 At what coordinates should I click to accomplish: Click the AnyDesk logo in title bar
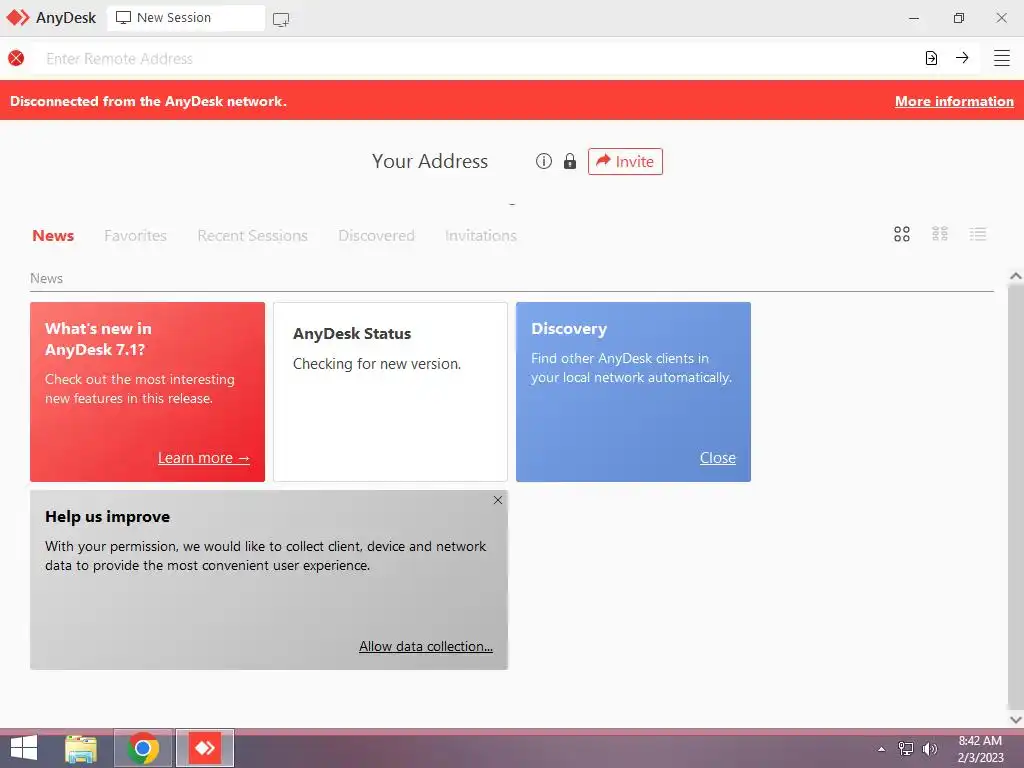[18, 18]
